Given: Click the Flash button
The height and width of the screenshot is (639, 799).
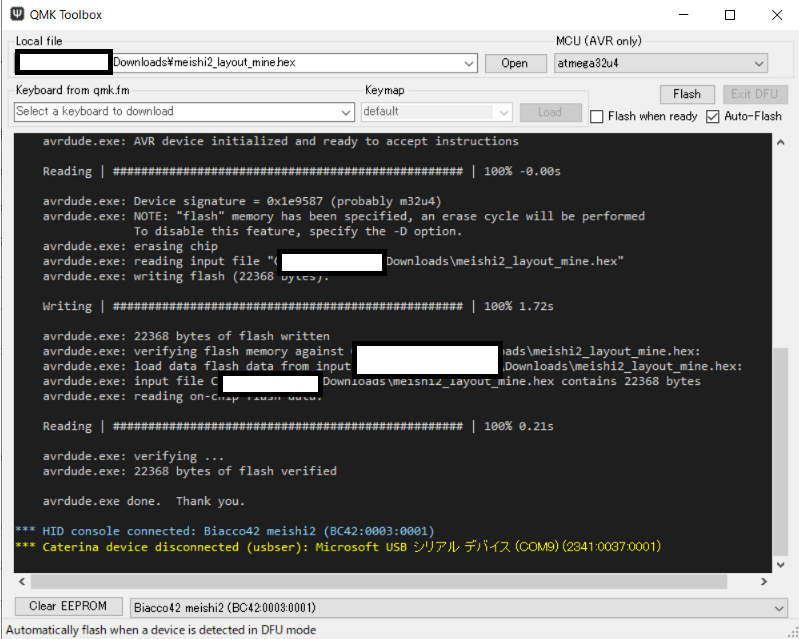Looking at the screenshot, I should (x=687, y=94).
